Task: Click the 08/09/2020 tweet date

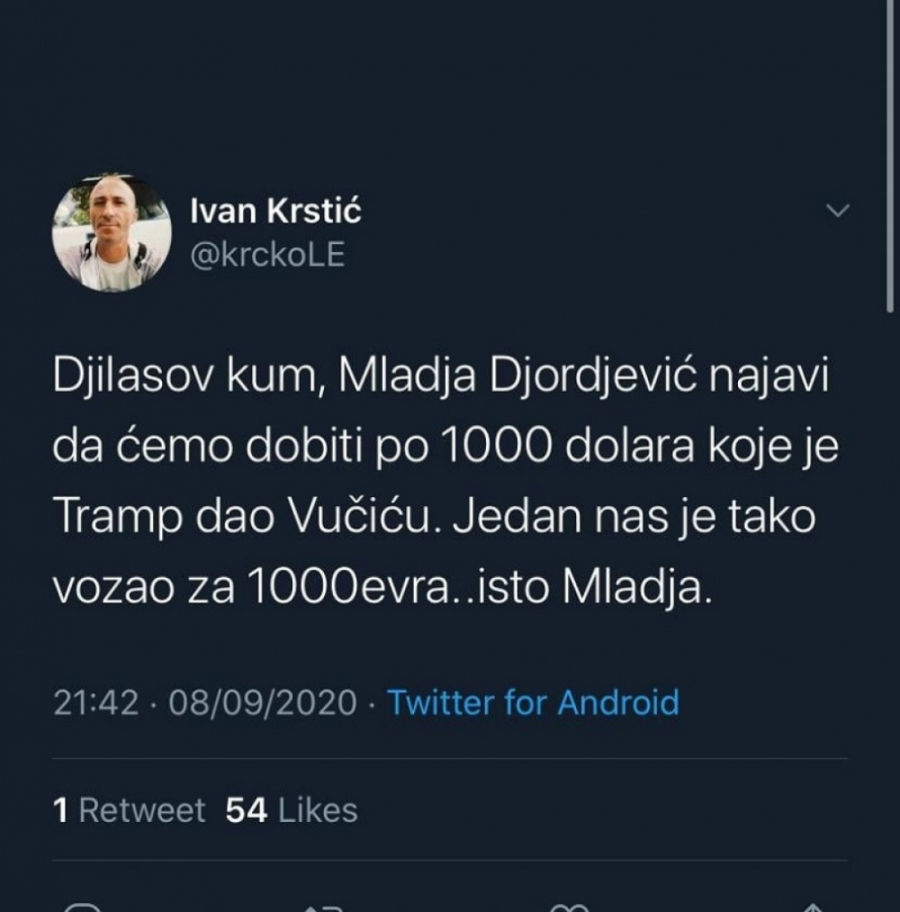Action: pyautogui.click(x=262, y=702)
